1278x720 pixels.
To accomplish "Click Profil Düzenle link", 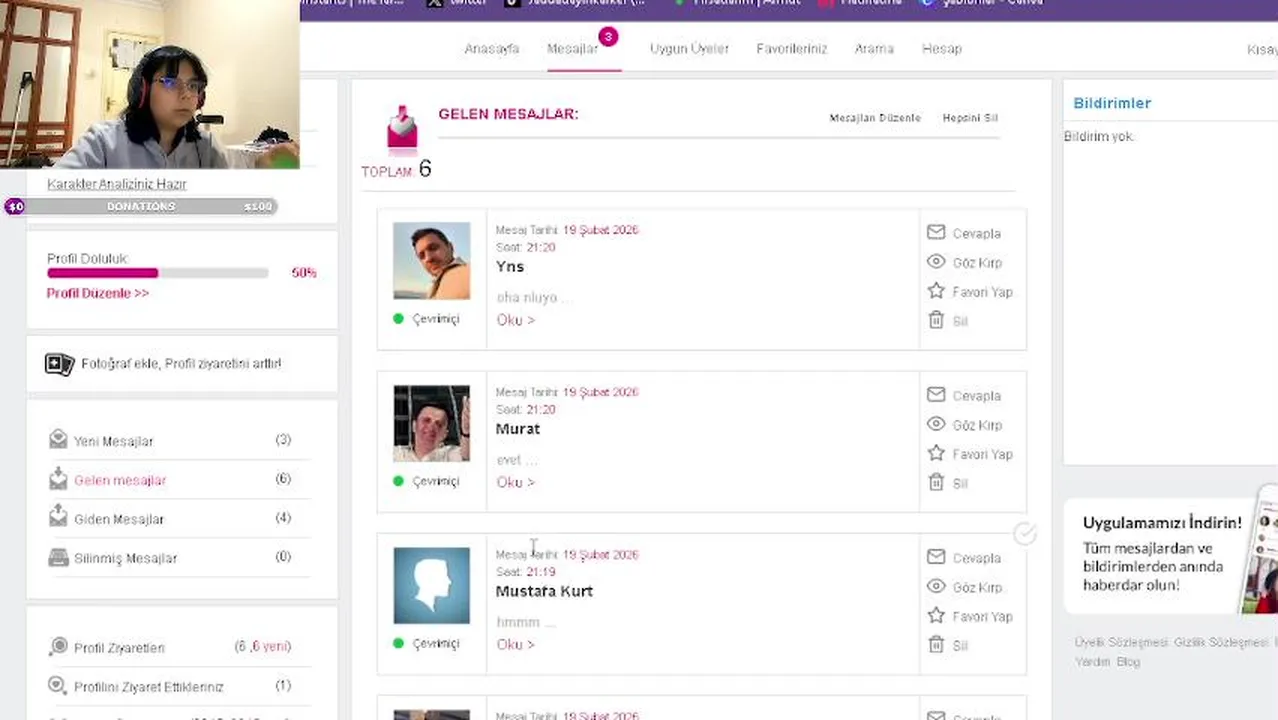I will click(x=98, y=293).
